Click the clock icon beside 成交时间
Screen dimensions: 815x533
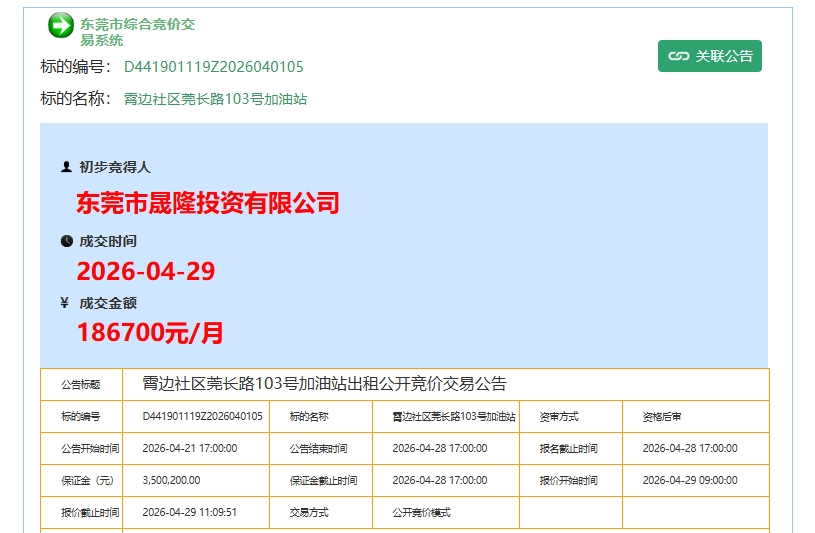(x=66, y=241)
